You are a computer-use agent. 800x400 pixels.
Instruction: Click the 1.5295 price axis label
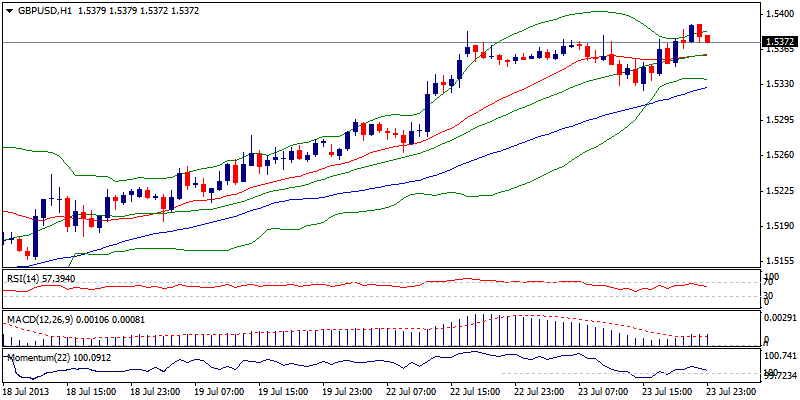pos(777,120)
